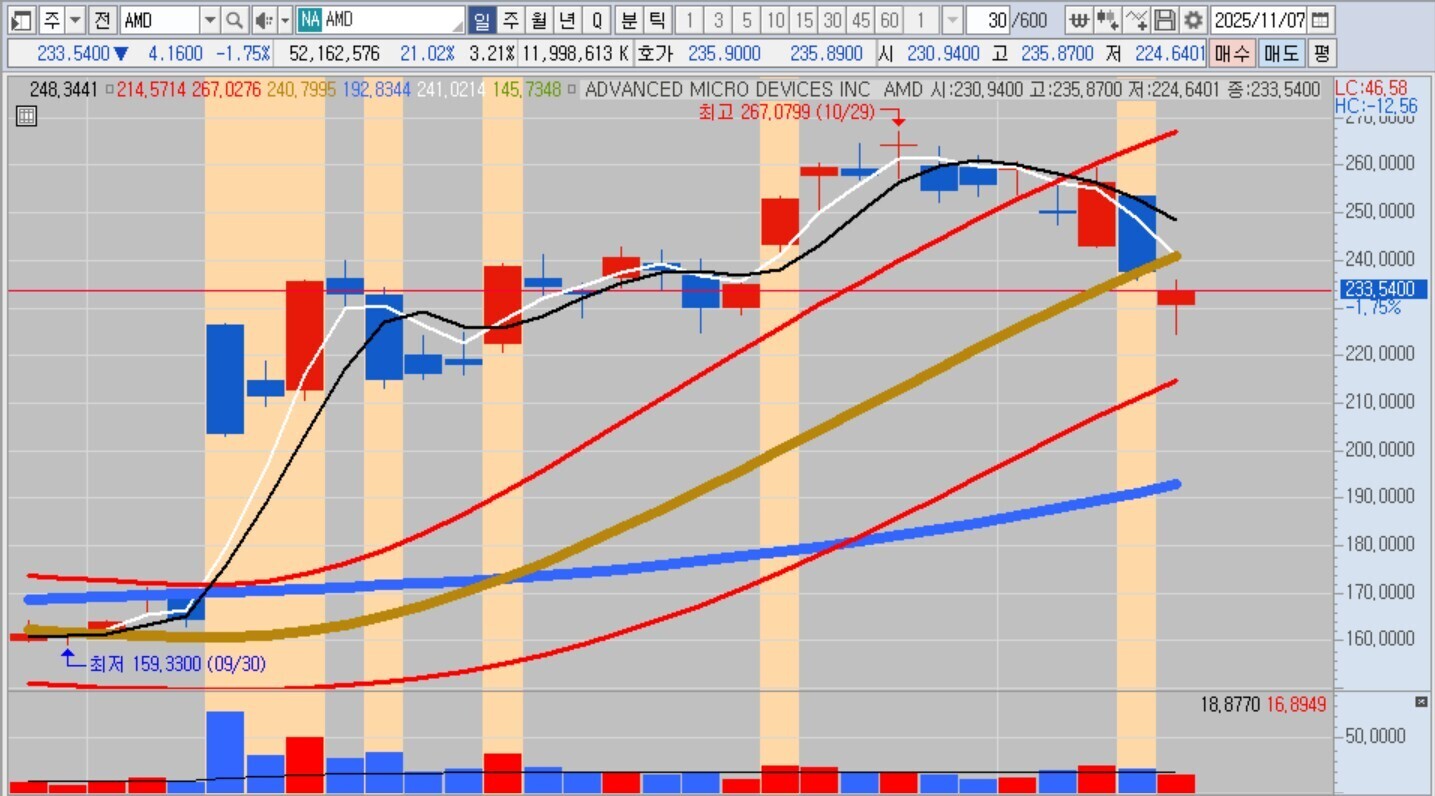The height and width of the screenshot is (796, 1435).
Task: Click the NA AMD stock name box
Action: (381, 19)
